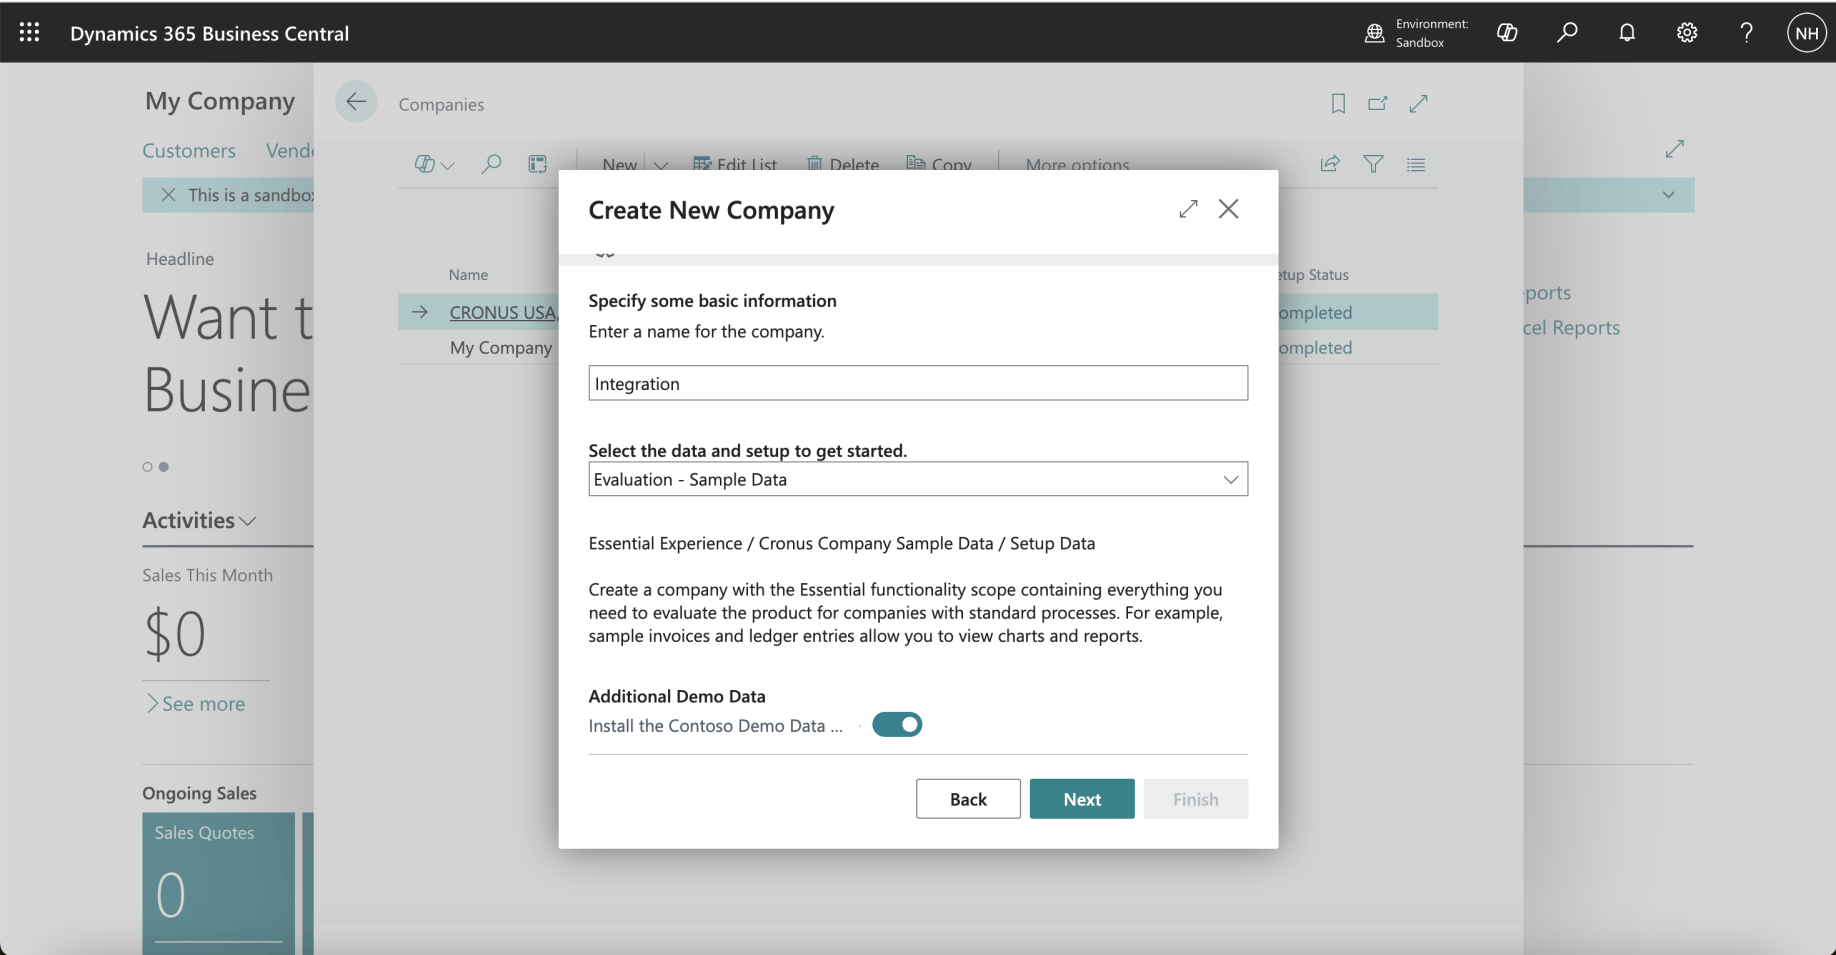Click the company name input field
This screenshot has width=1836, height=955.
(918, 383)
